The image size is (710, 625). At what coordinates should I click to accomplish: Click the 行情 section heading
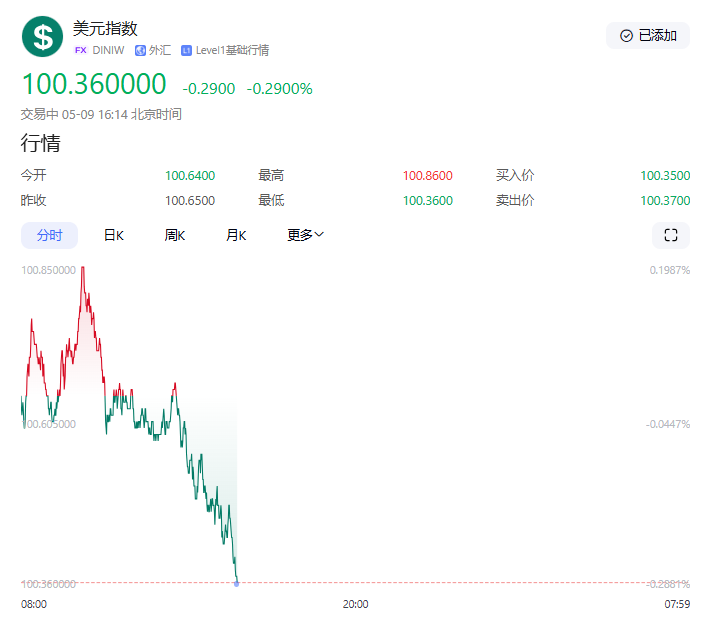coord(41,143)
